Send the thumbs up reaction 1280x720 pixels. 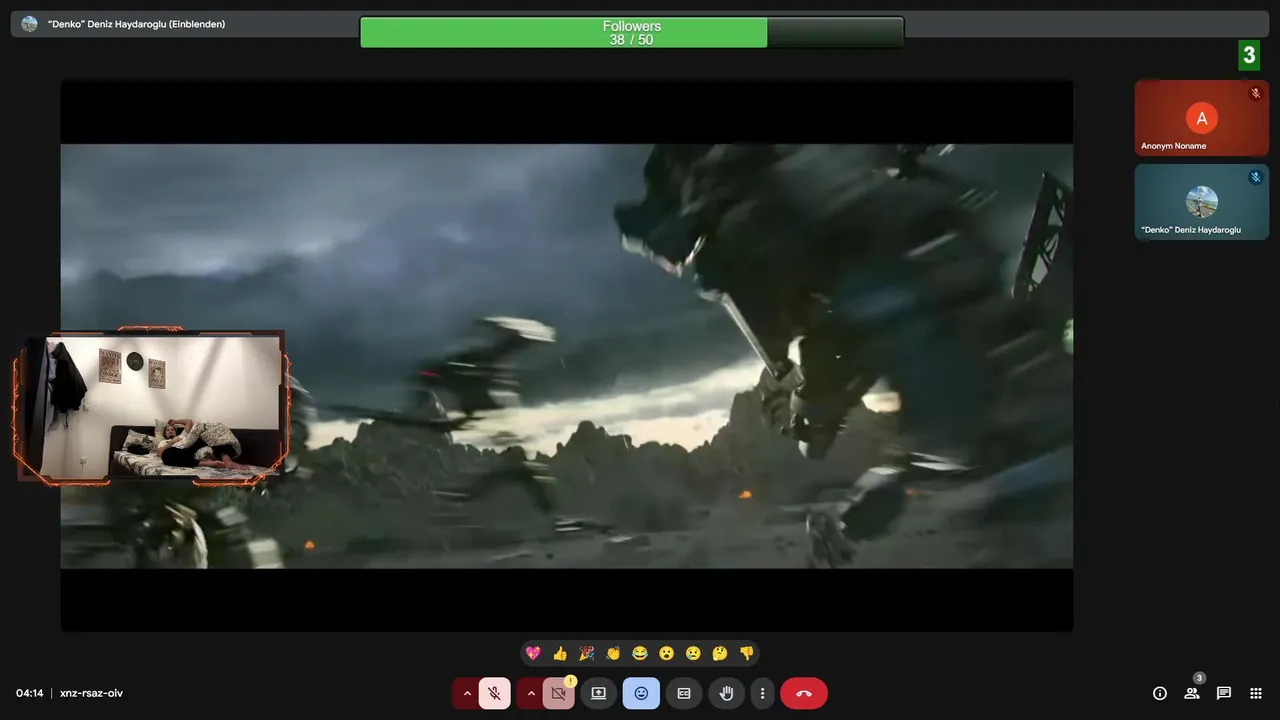click(560, 653)
